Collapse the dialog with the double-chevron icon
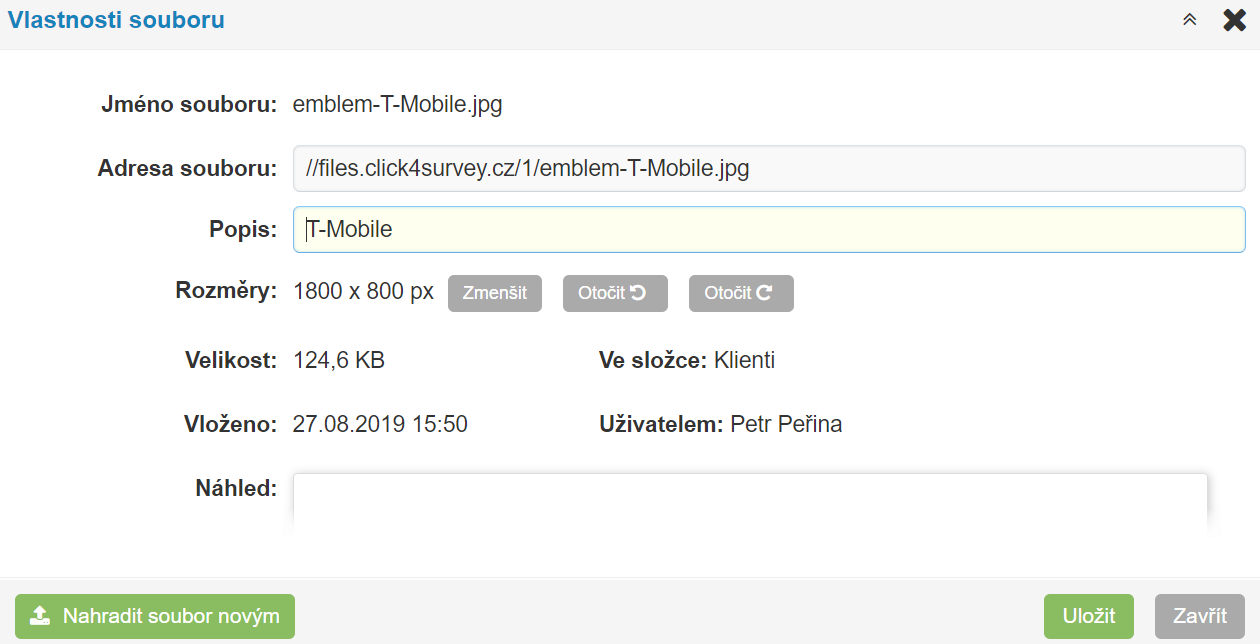The width and height of the screenshot is (1260, 644). (1189, 20)
